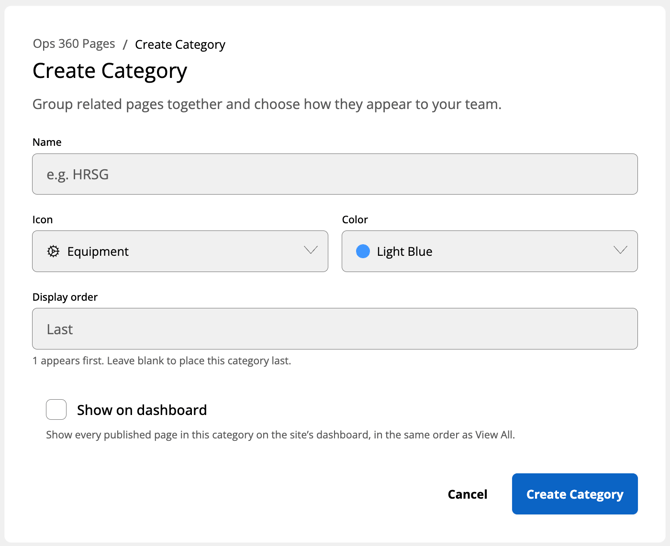Image resolution: width=670 pixels, height=546 pixels.
Task: Click the Show on dashboard label
Action: [142, 410]
